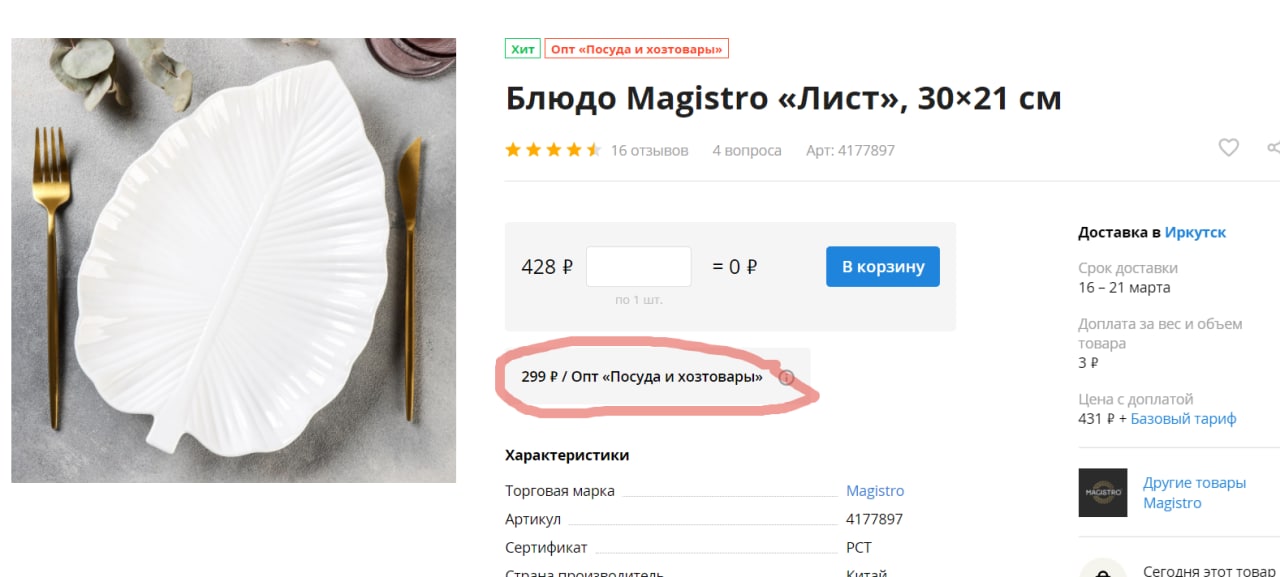Click the «Характеристики» section heading
This screenshot has height=577, width=1280.
coord(567,455)
